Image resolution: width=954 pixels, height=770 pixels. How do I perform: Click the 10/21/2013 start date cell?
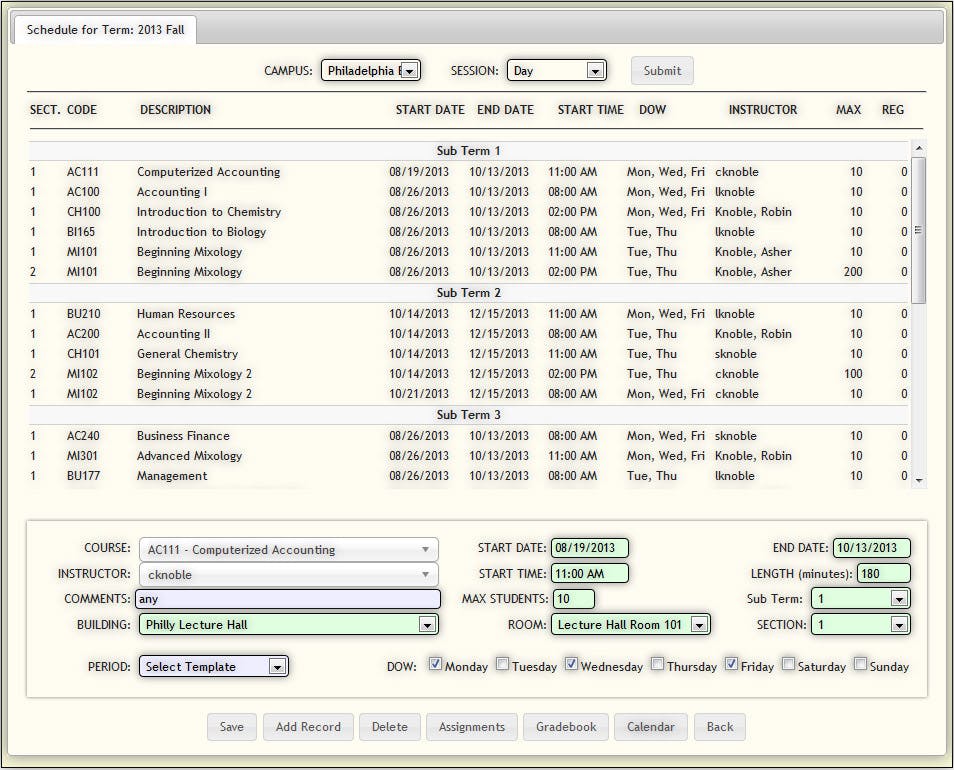[419, 394]
